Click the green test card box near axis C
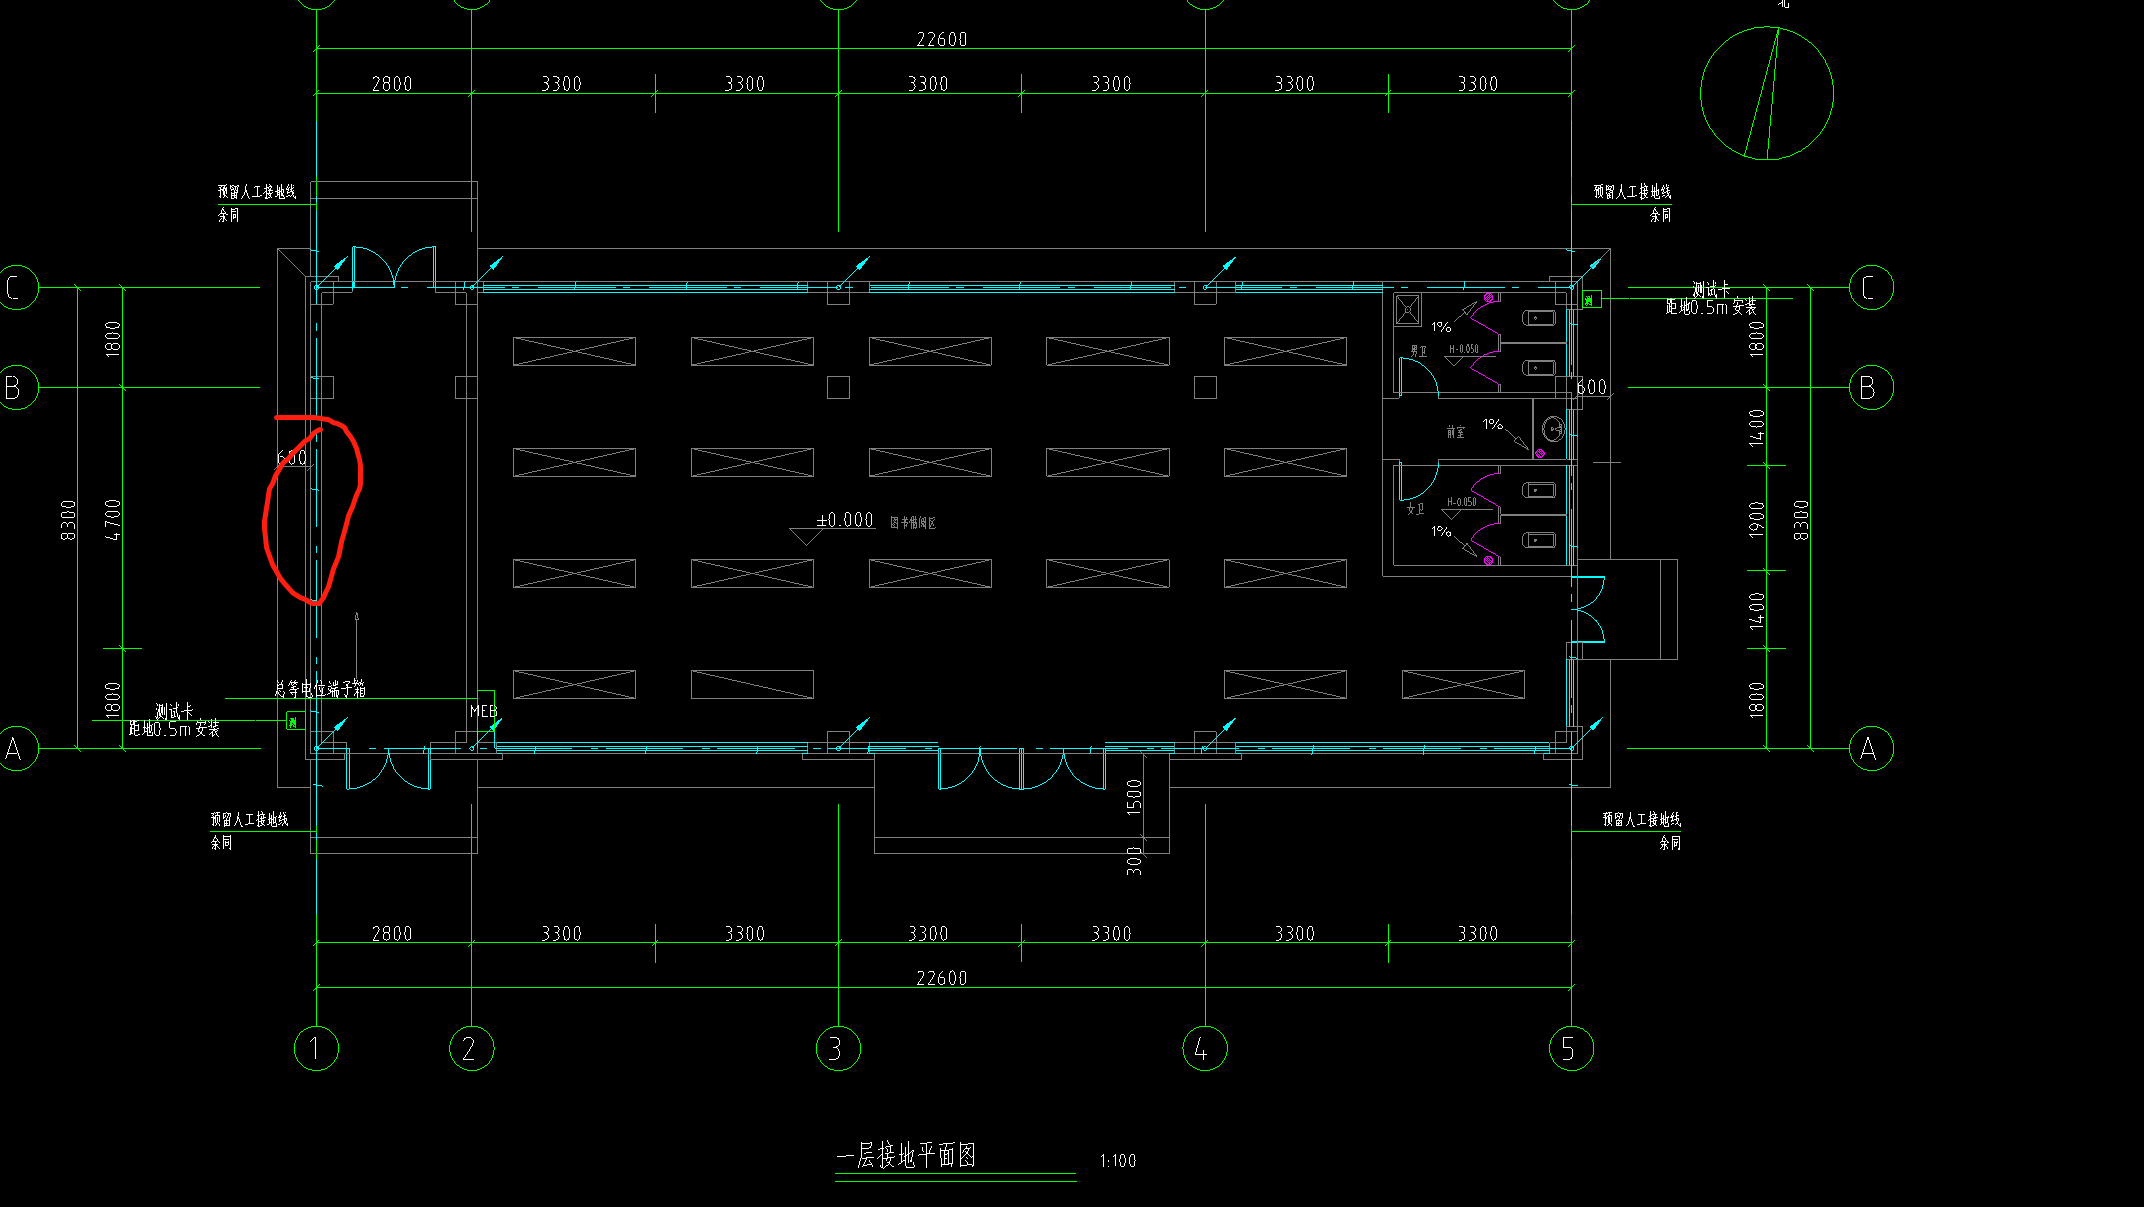Screen dimensions: 2144x1207 tap(1591, 299)
